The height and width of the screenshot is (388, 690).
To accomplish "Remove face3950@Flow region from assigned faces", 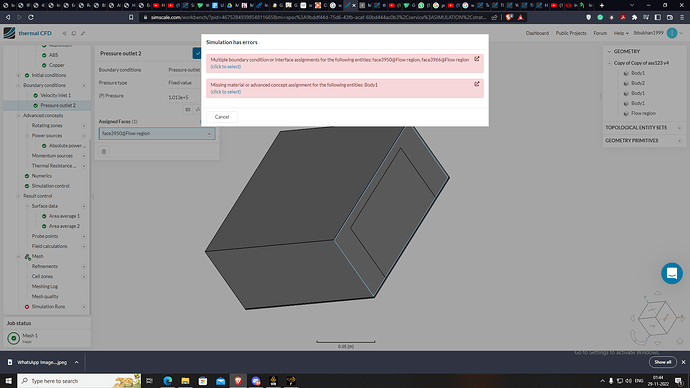I will [x=209, y=134].
